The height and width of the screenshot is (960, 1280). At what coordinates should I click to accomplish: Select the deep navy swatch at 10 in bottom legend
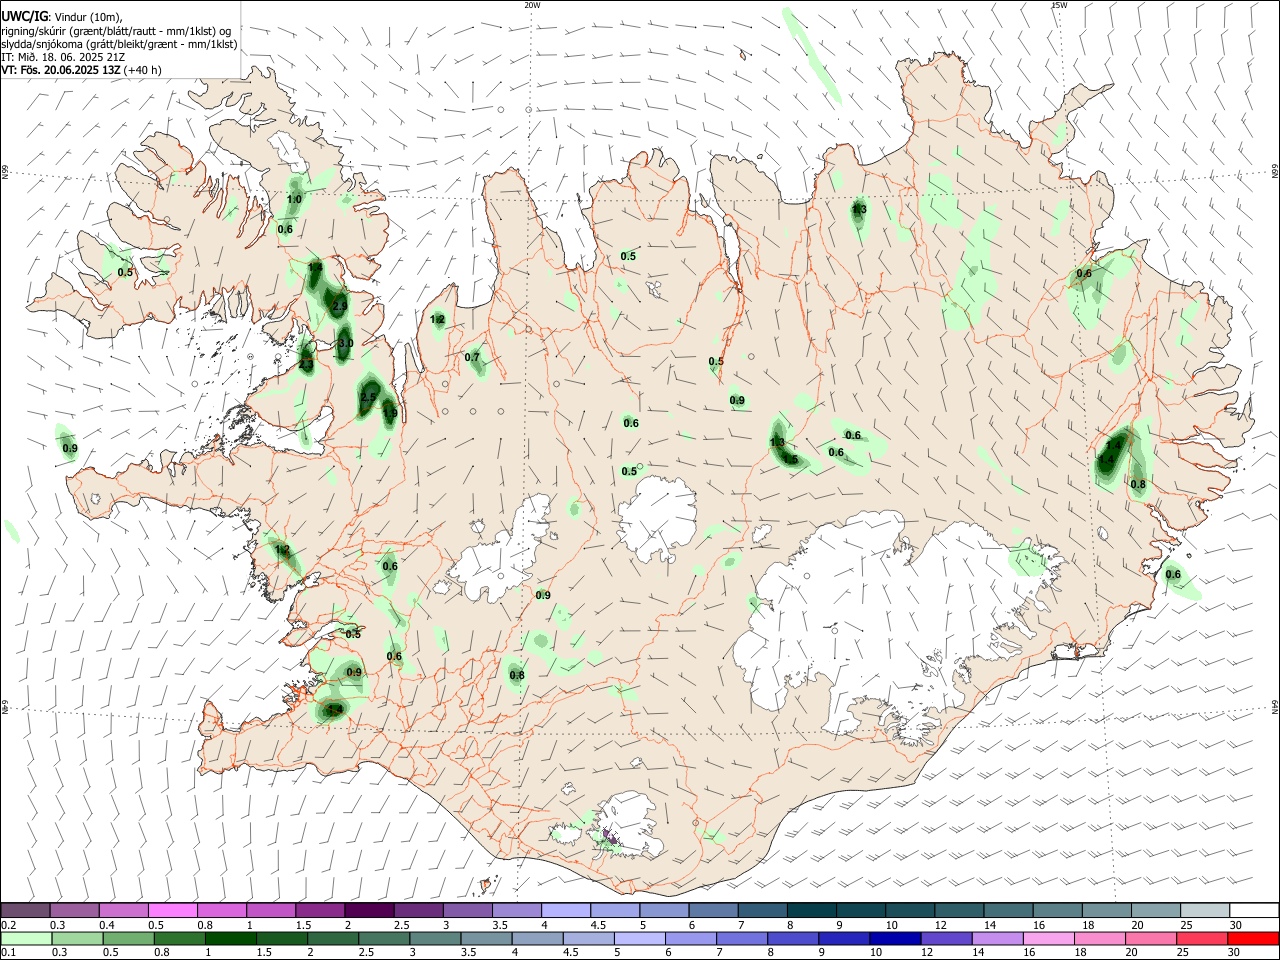[894, 939]
